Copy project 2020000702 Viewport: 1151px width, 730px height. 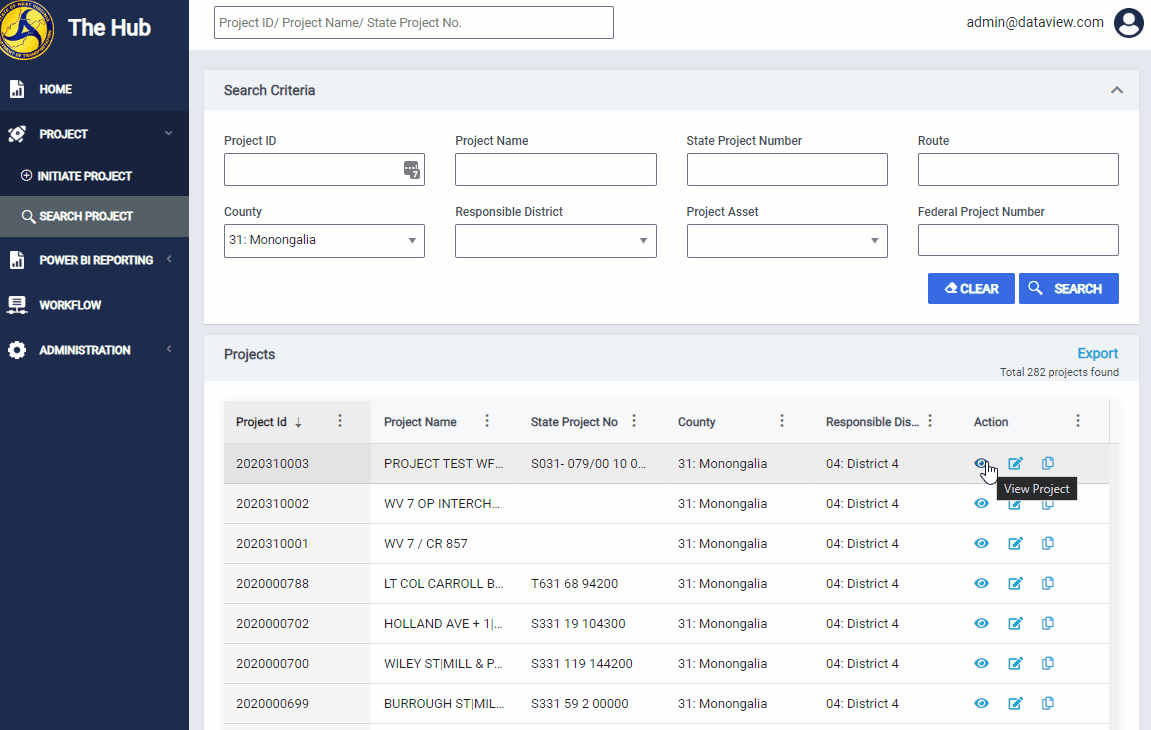point(1047,624)
